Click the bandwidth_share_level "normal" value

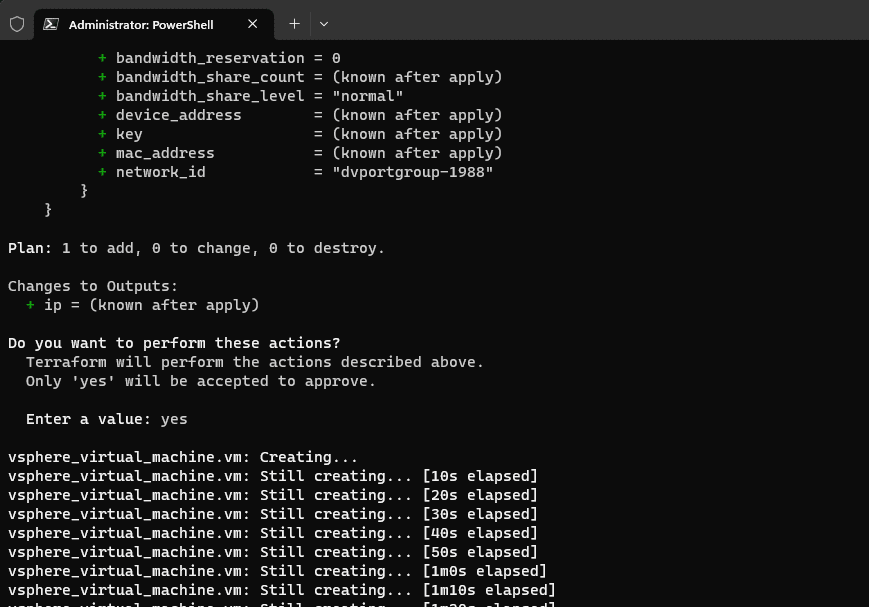[368, 96]
